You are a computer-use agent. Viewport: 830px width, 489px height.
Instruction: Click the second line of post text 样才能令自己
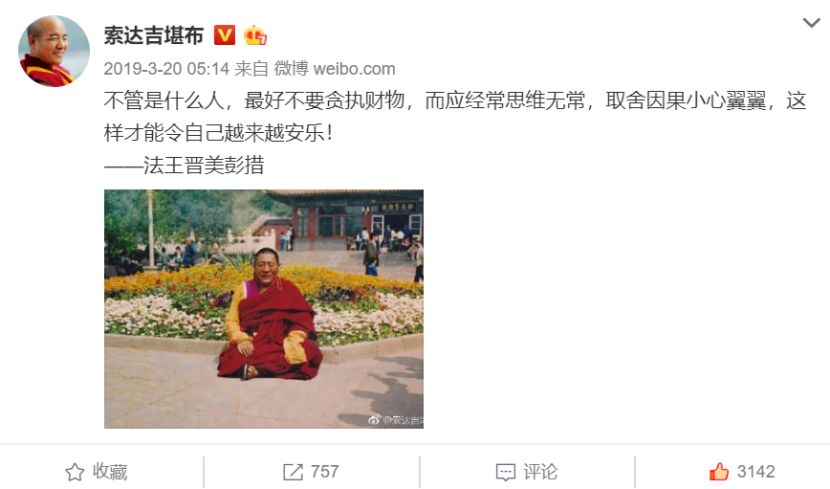pyautogui.click(x=219, y=133)
